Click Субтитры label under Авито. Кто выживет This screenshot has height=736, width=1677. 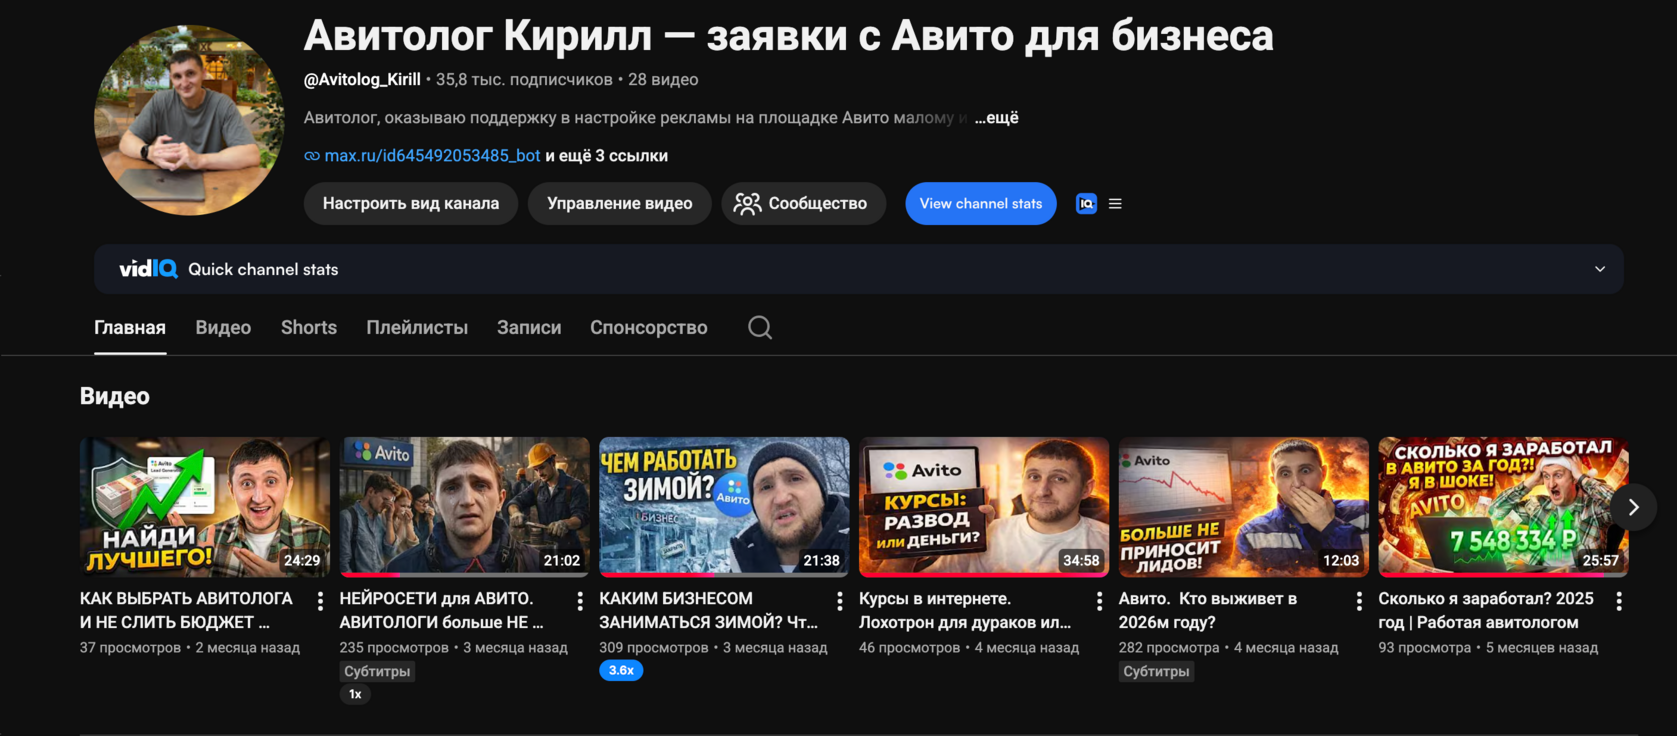tap(1156, 672)
